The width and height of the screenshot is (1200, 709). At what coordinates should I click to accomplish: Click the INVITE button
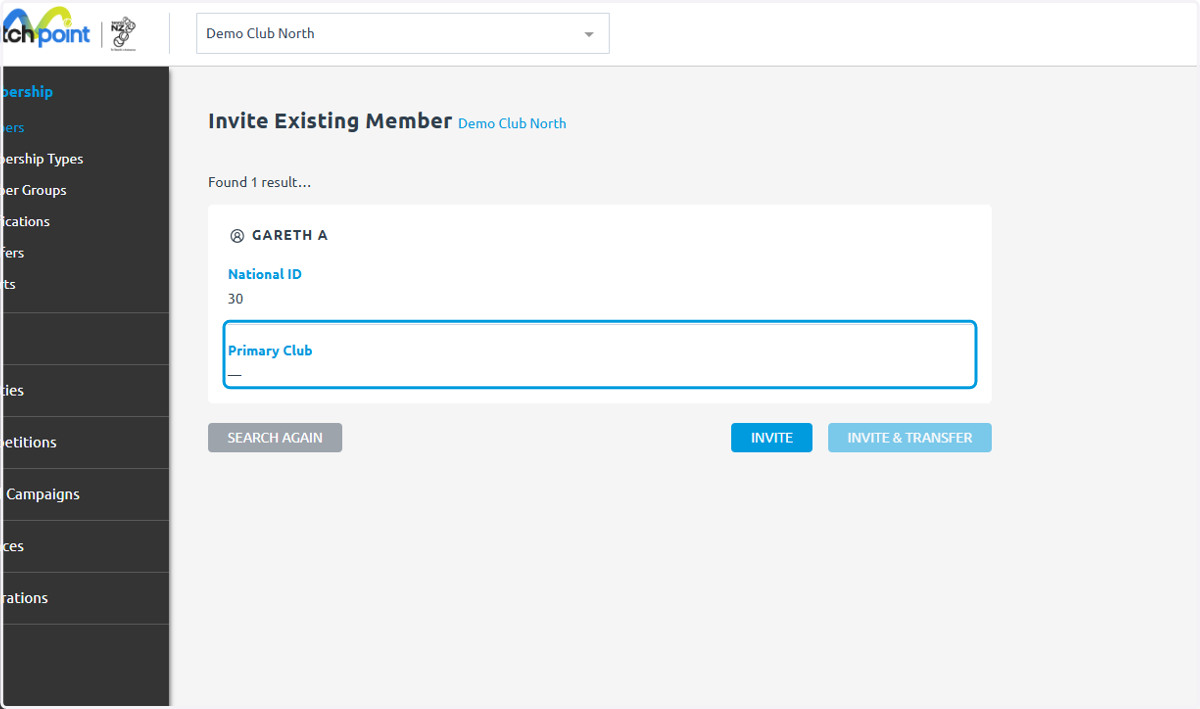click(771, 438)
